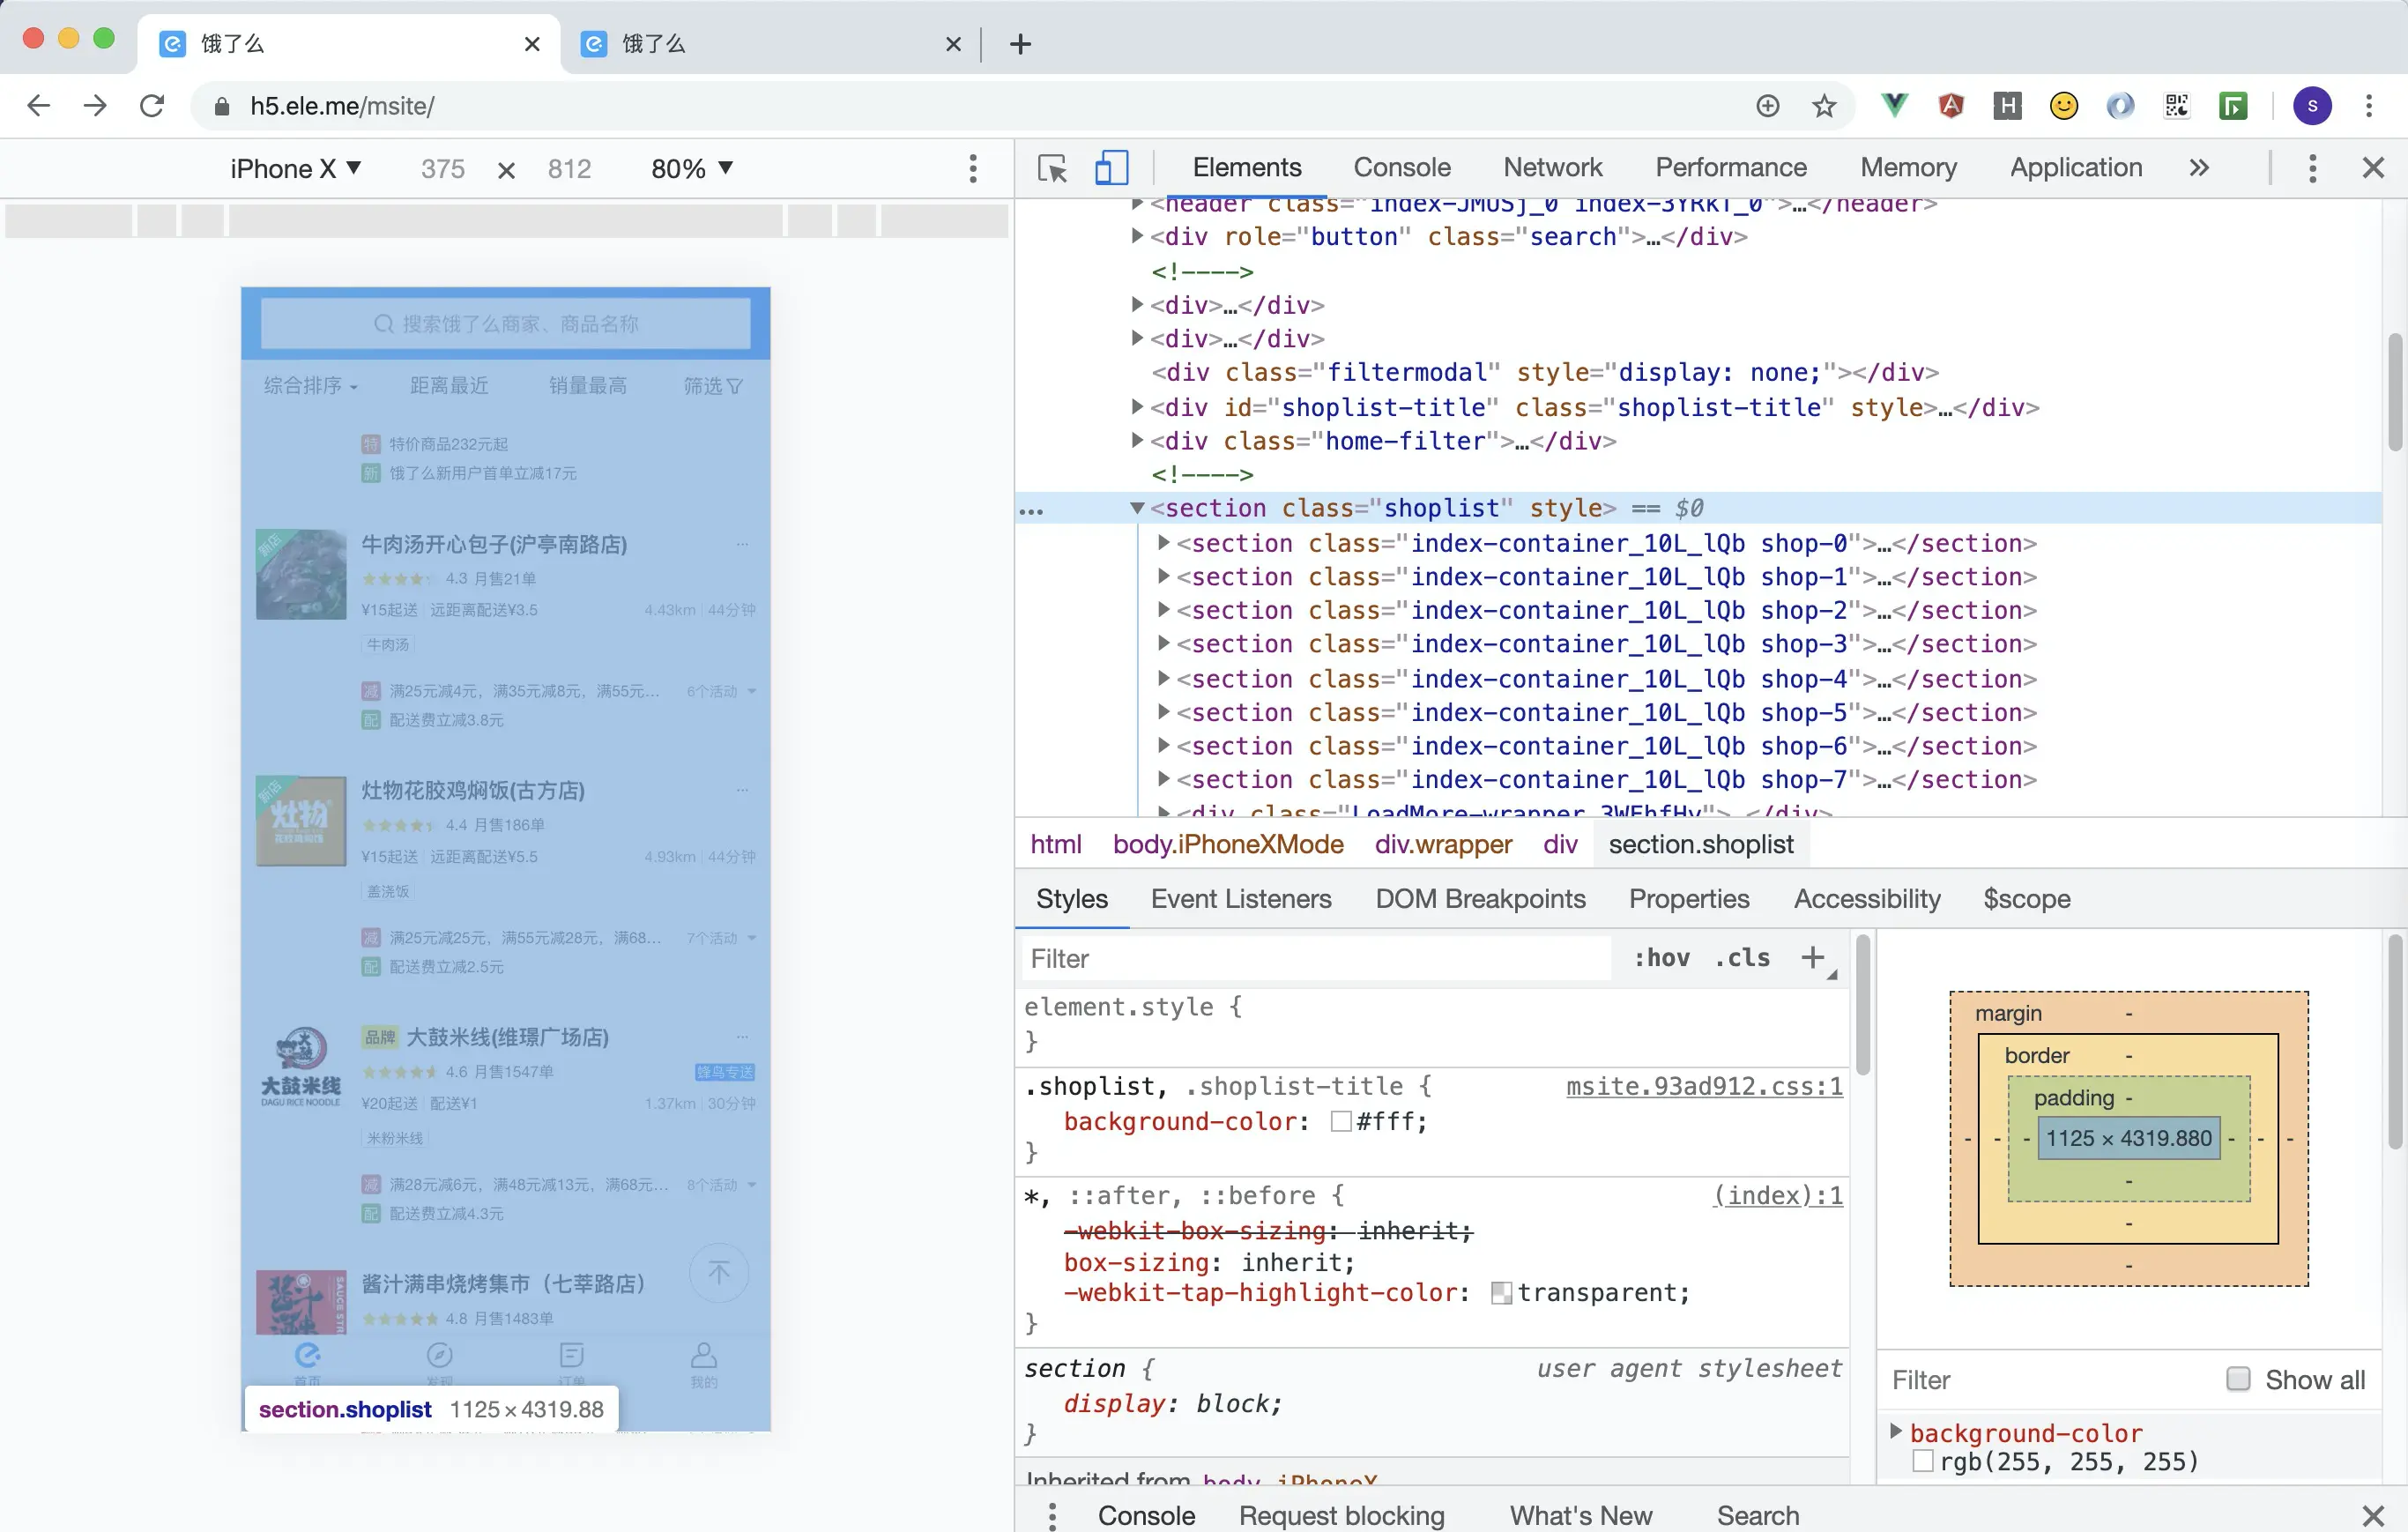
Task: Open the DevTools customize menu
Action: tap(2313, 168)
